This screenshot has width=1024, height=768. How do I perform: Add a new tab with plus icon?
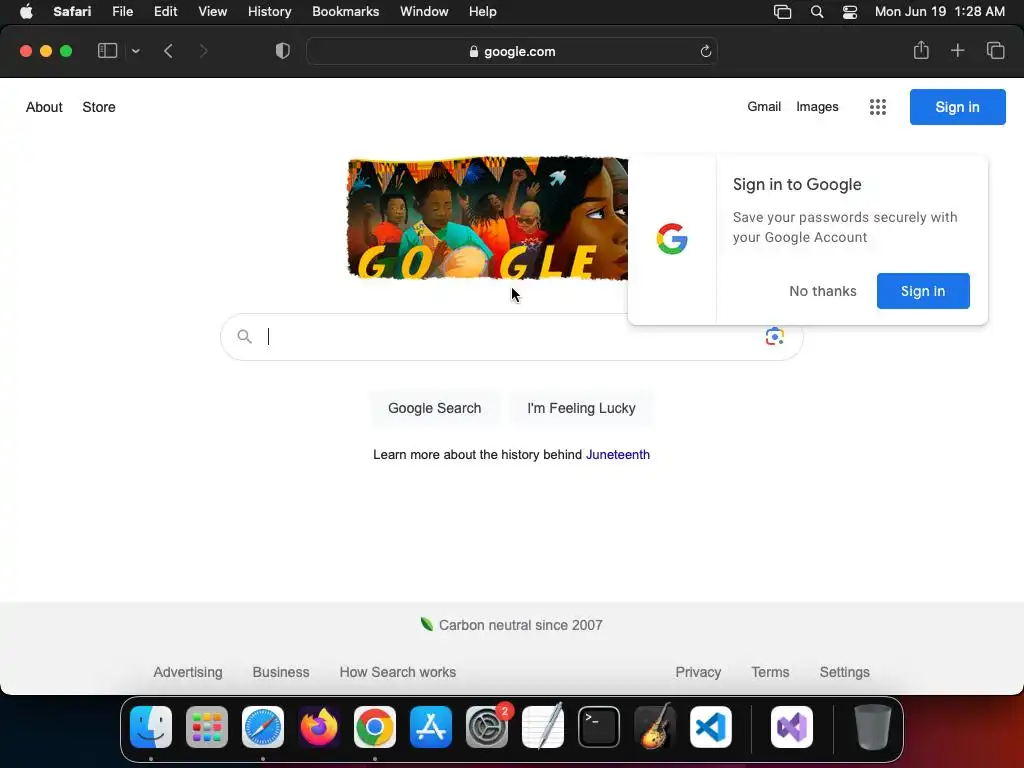point(957,50)
